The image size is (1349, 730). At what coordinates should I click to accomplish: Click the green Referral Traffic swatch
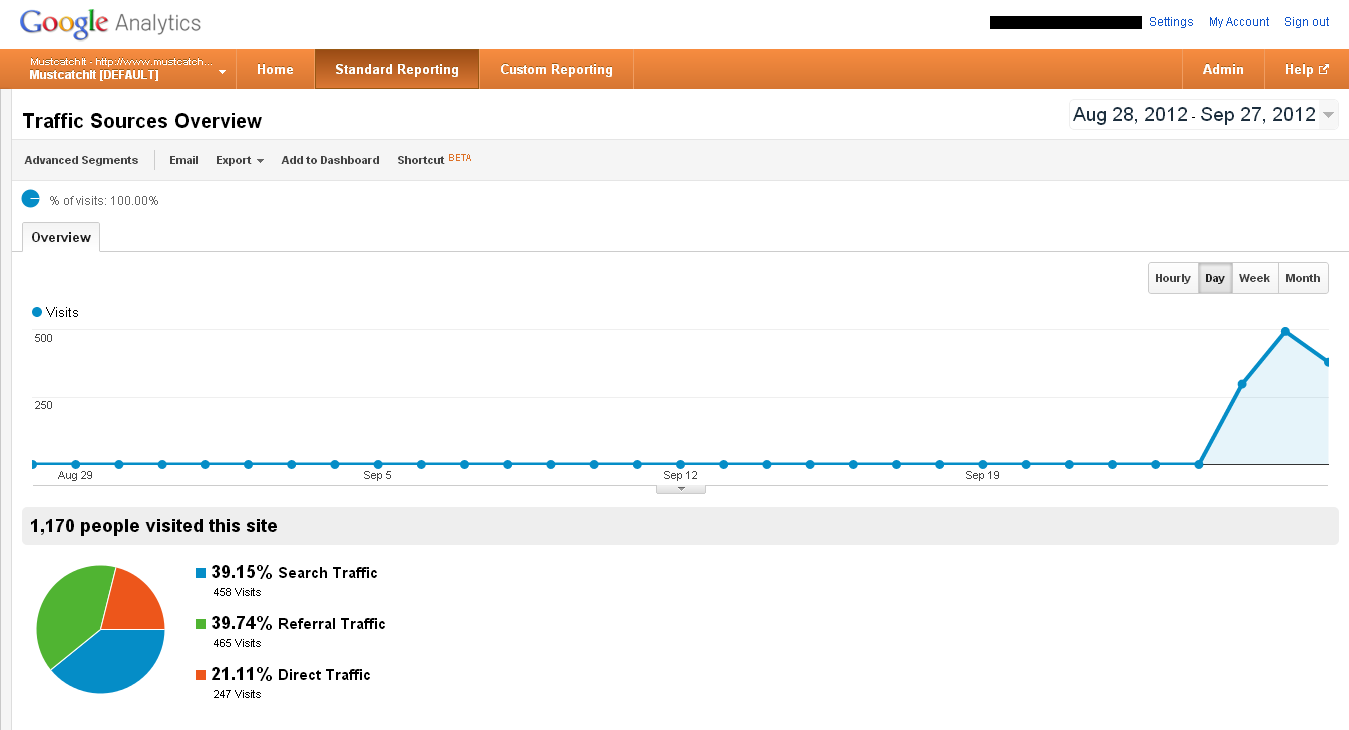coord(201,624)
